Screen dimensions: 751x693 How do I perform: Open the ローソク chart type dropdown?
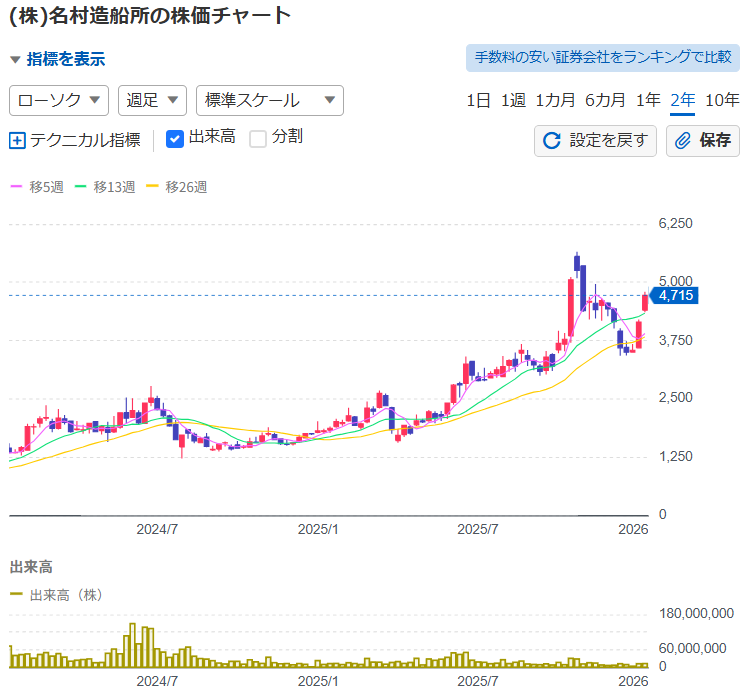click(59, 100)
